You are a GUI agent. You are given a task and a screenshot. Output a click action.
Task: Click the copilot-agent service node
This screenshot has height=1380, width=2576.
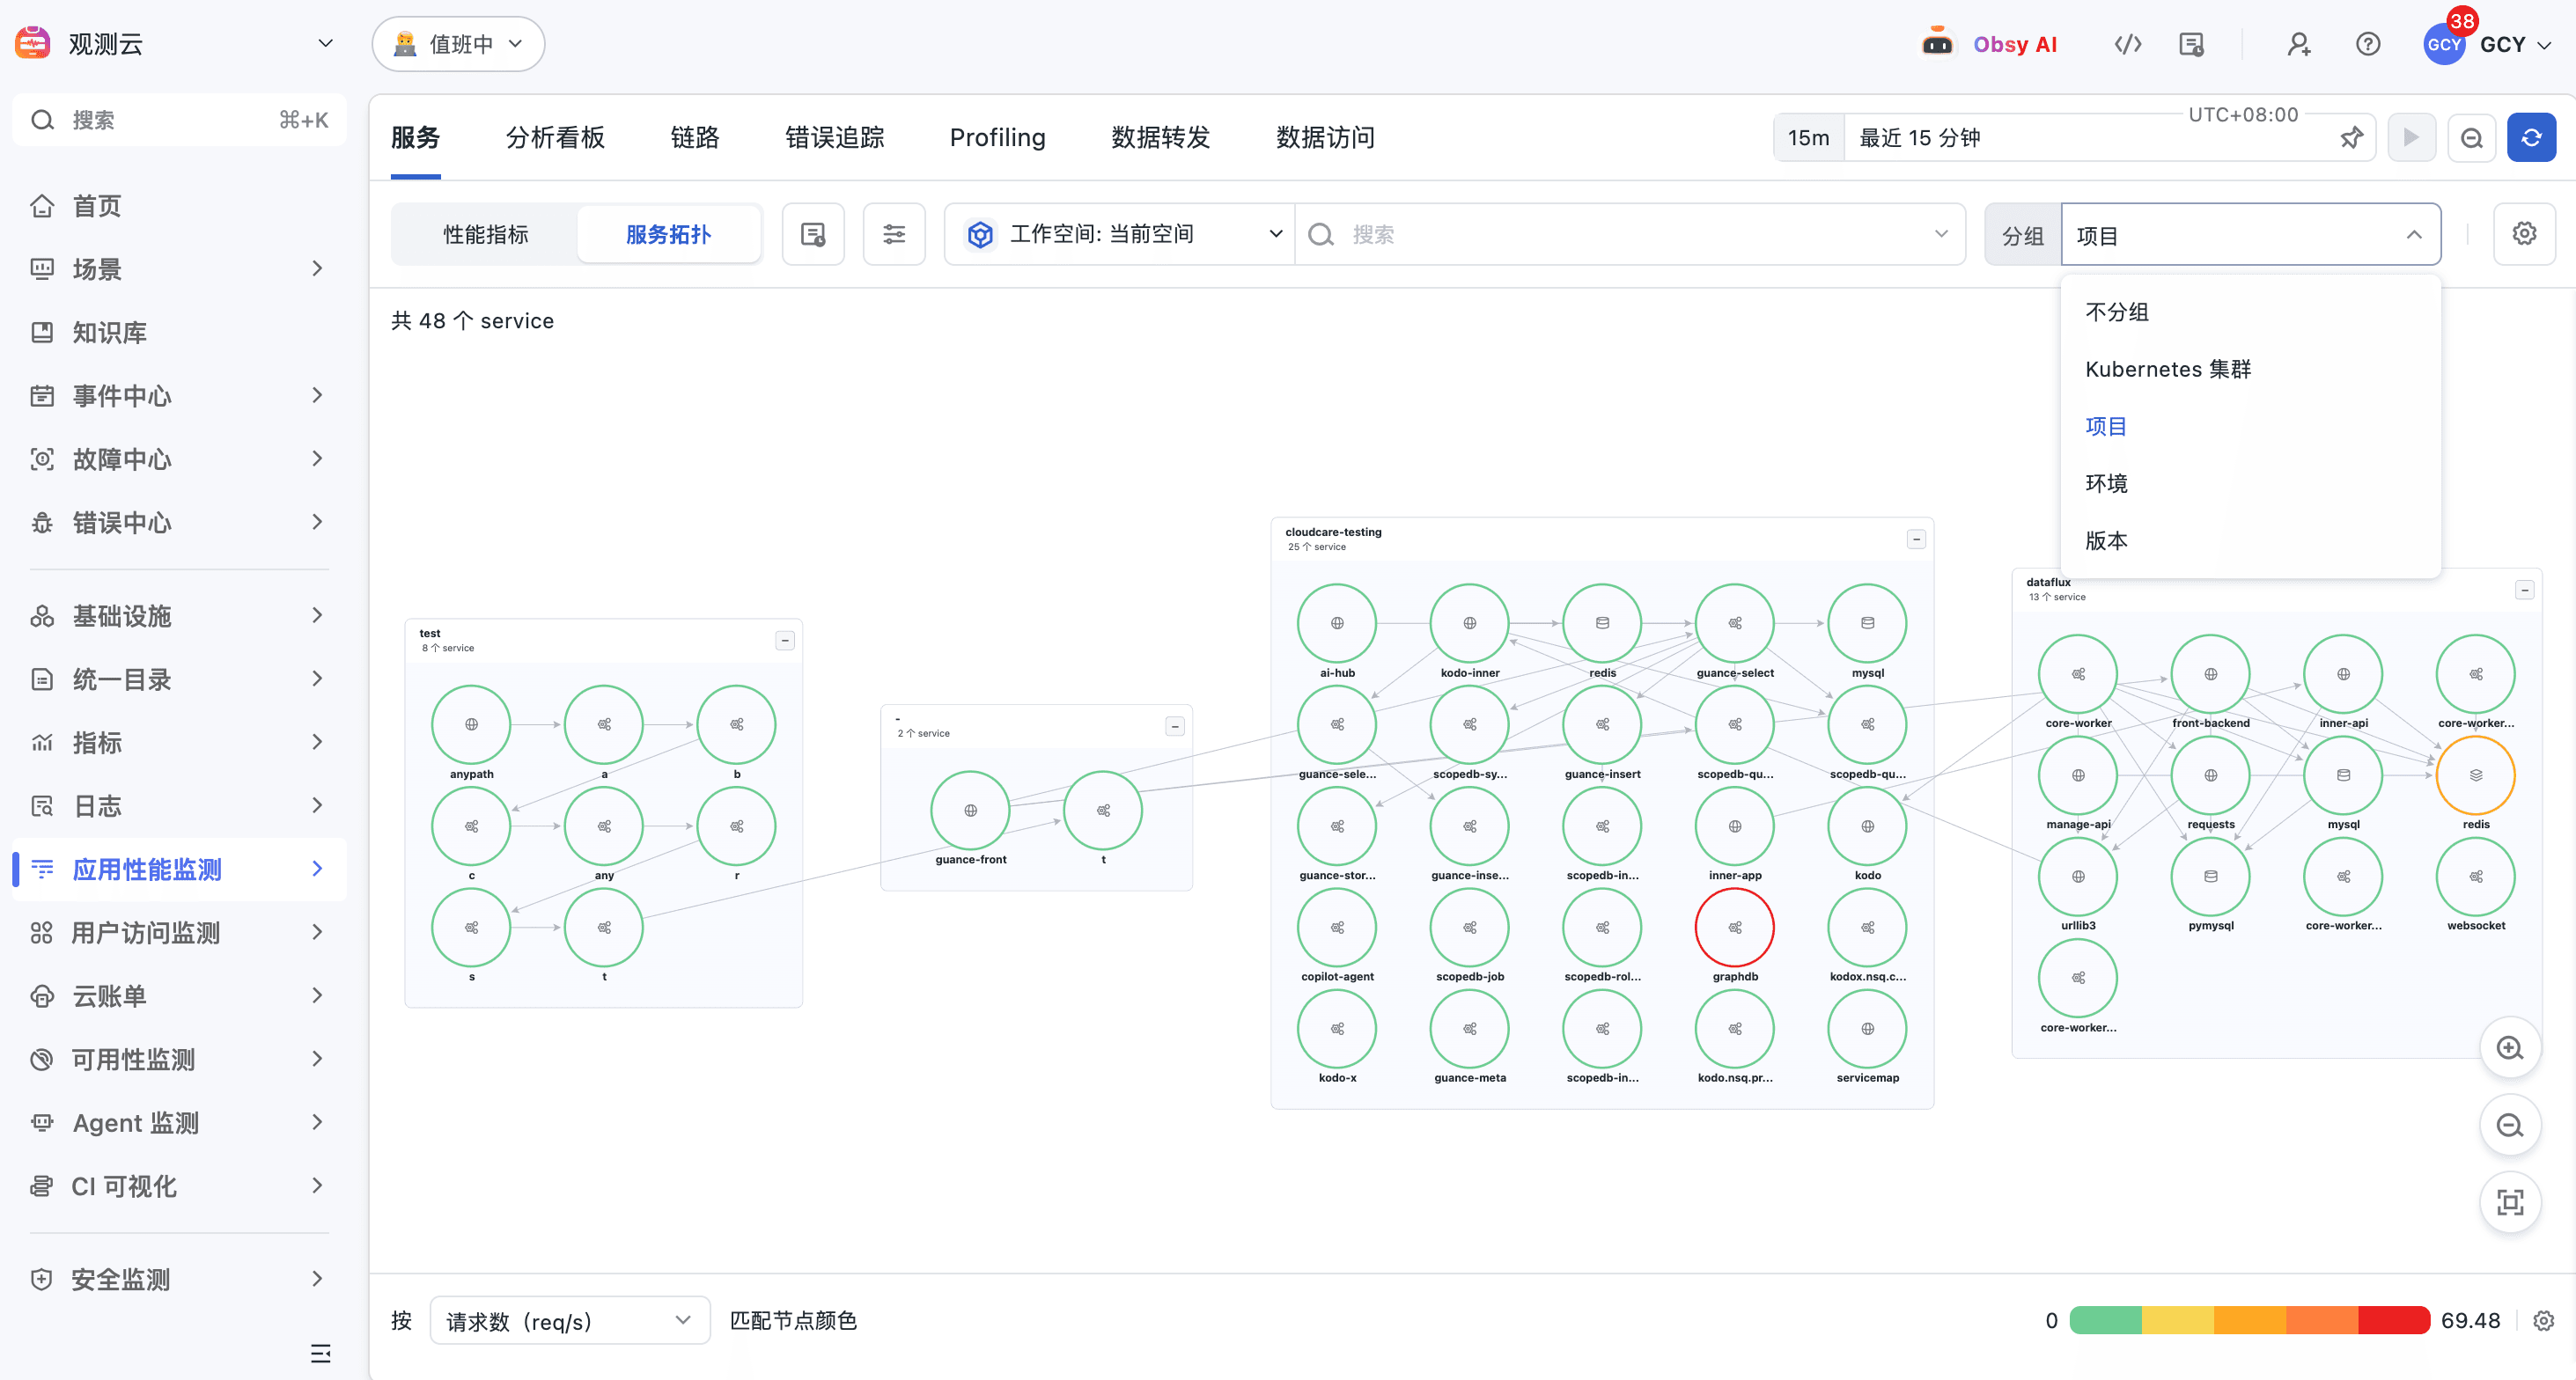pos(1337,927)
